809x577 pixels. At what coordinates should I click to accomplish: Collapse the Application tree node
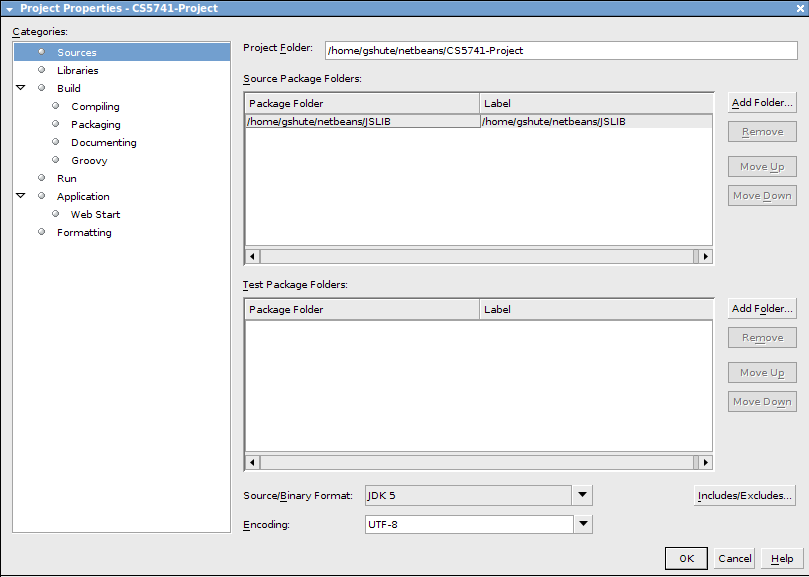click(20, 196)
